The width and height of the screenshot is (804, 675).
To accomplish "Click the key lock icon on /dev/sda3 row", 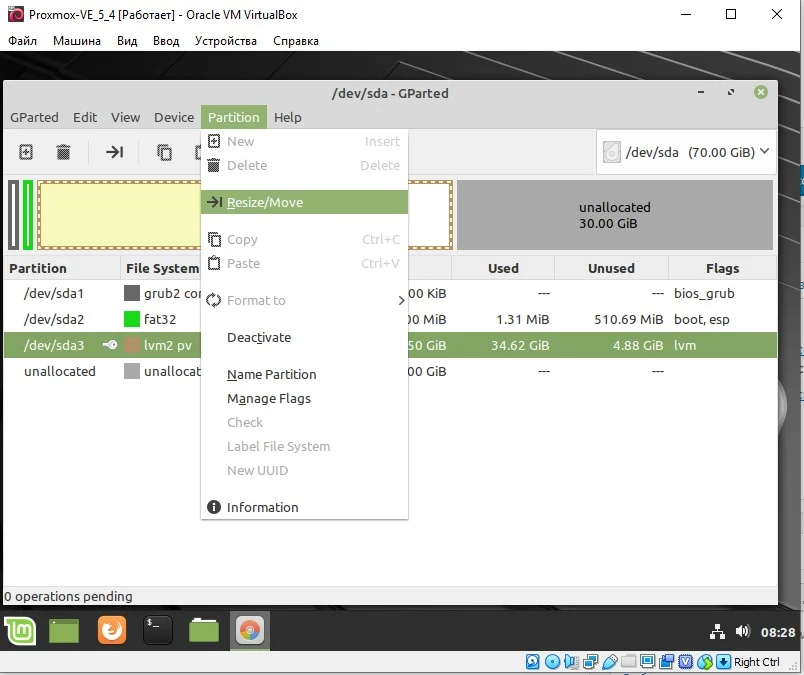I will 110,345.
